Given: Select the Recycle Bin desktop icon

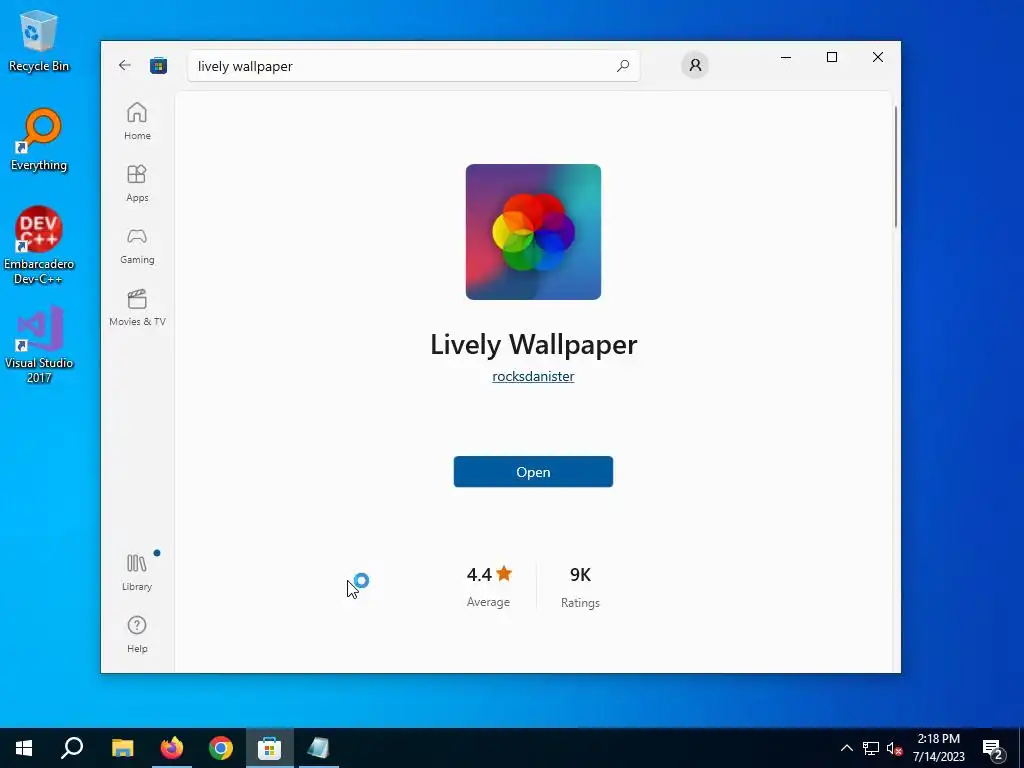Looking at the screenshot, I should [x=39, y=41].
